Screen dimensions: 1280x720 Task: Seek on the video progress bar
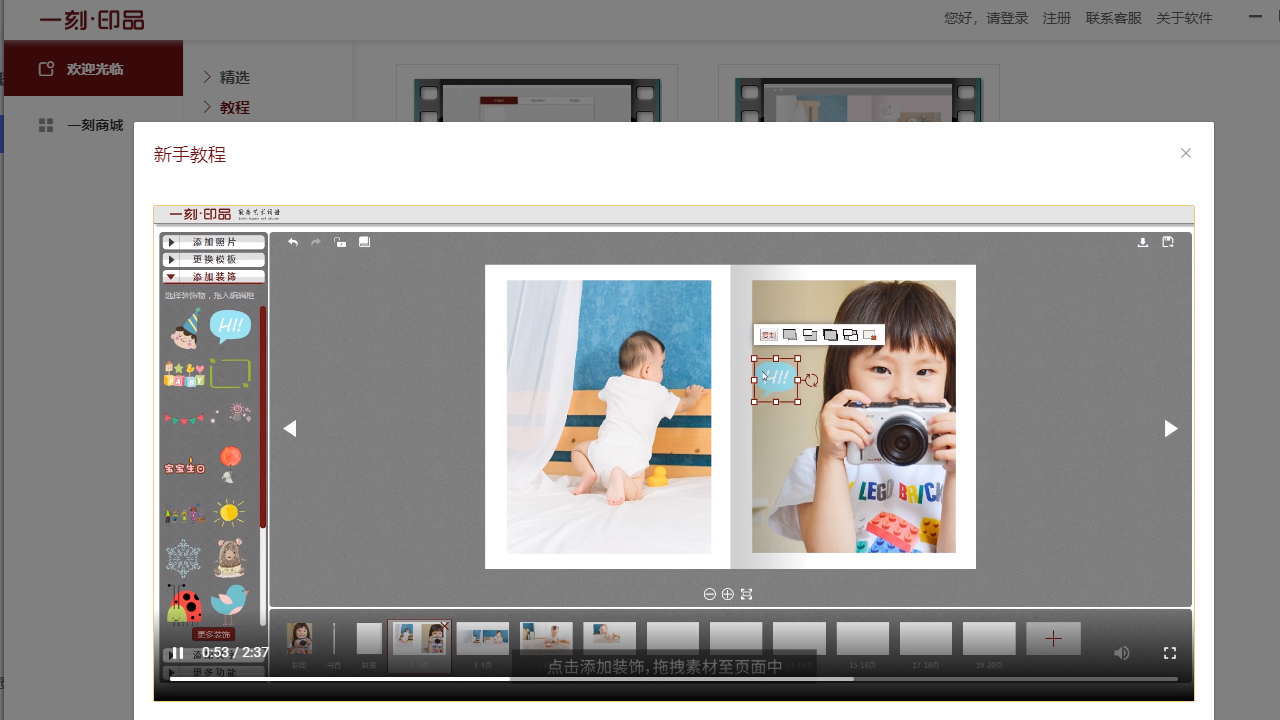pyautogui.click(x=673, y=679)
